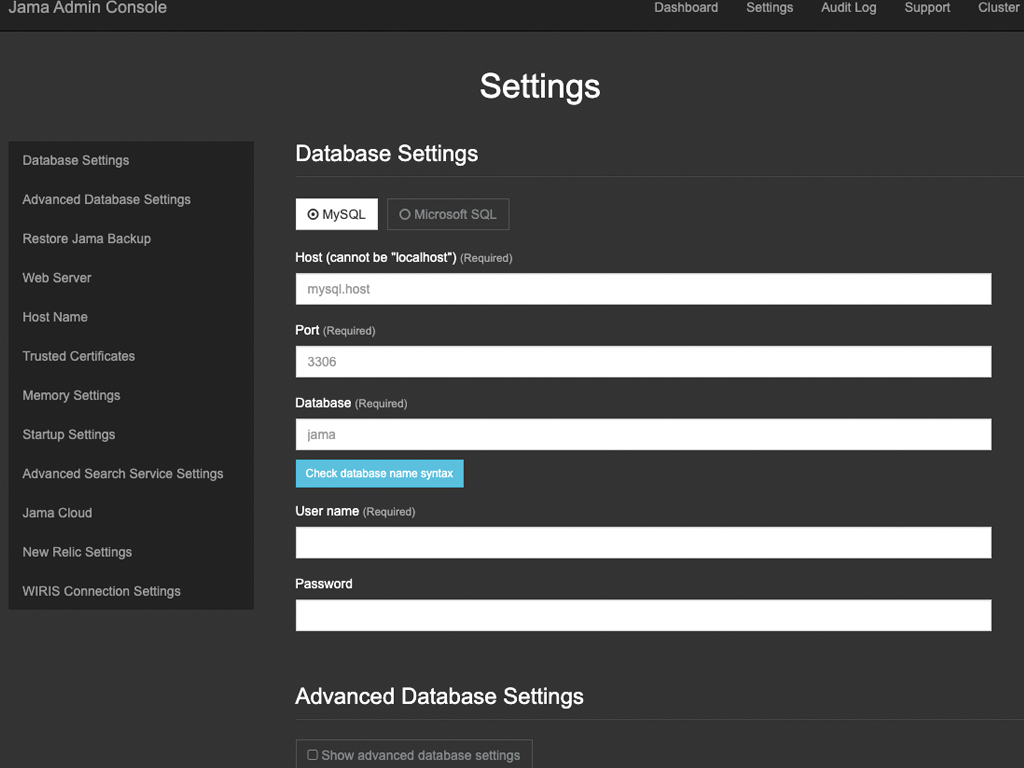Open Restore Jama Backup in sidebar

click(x=87, y=238)
